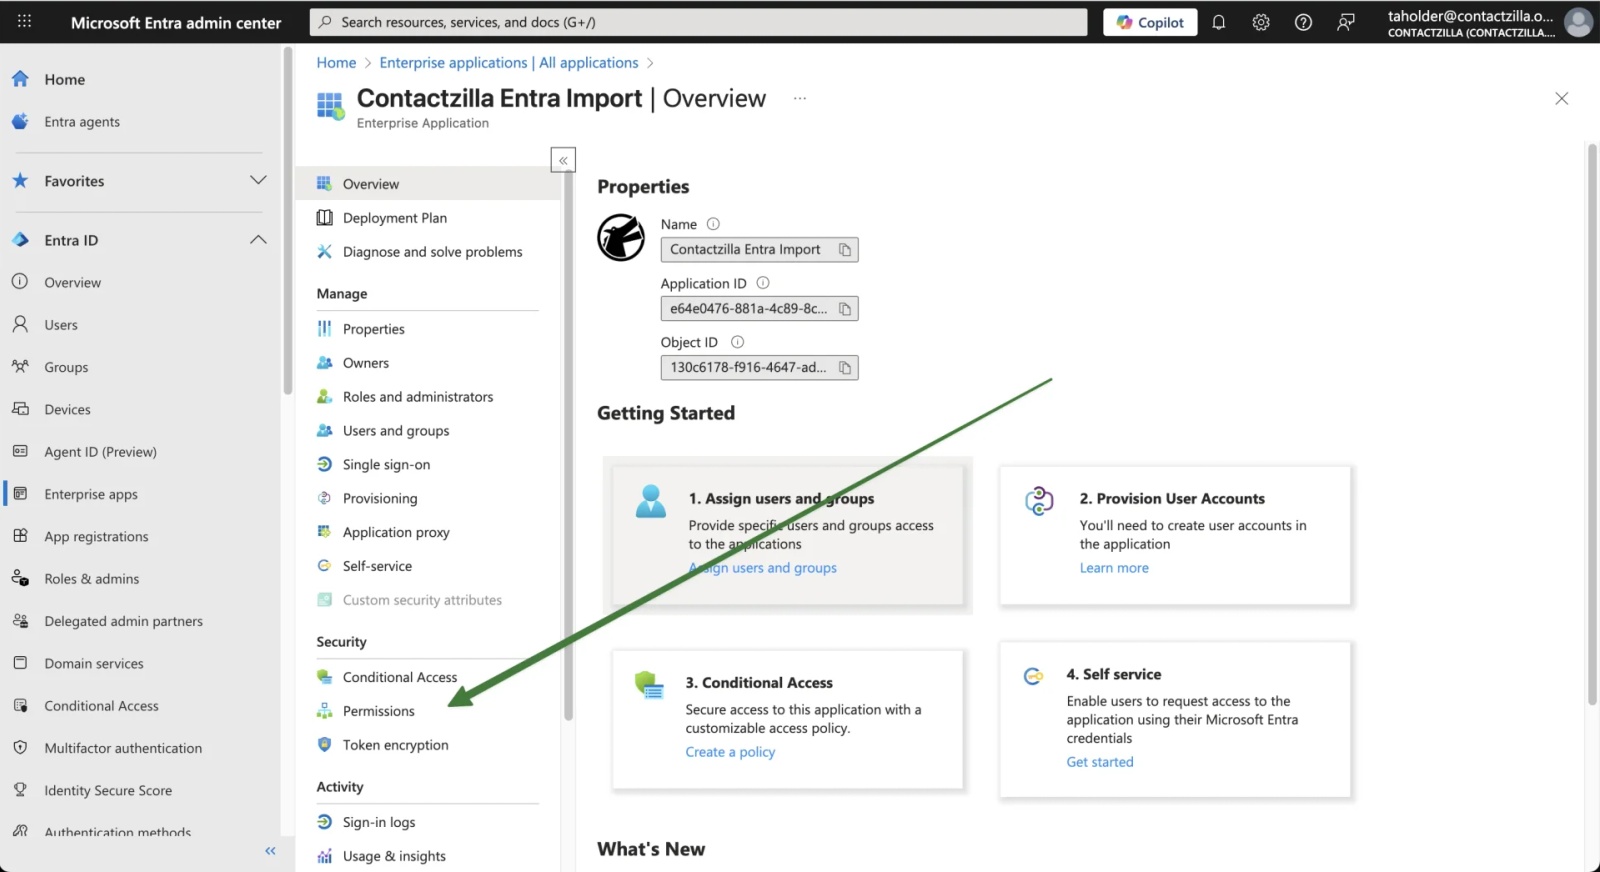This screenshot has width=1600, height=872.
Task: Open App registrations in sidebar
Action: 96,537
